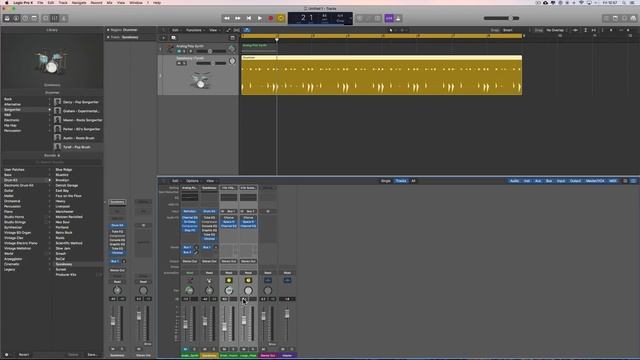The image size is (640, 360).
Task: Switch the Mixer to Tracks view
Action: click(x=401, y=181)
